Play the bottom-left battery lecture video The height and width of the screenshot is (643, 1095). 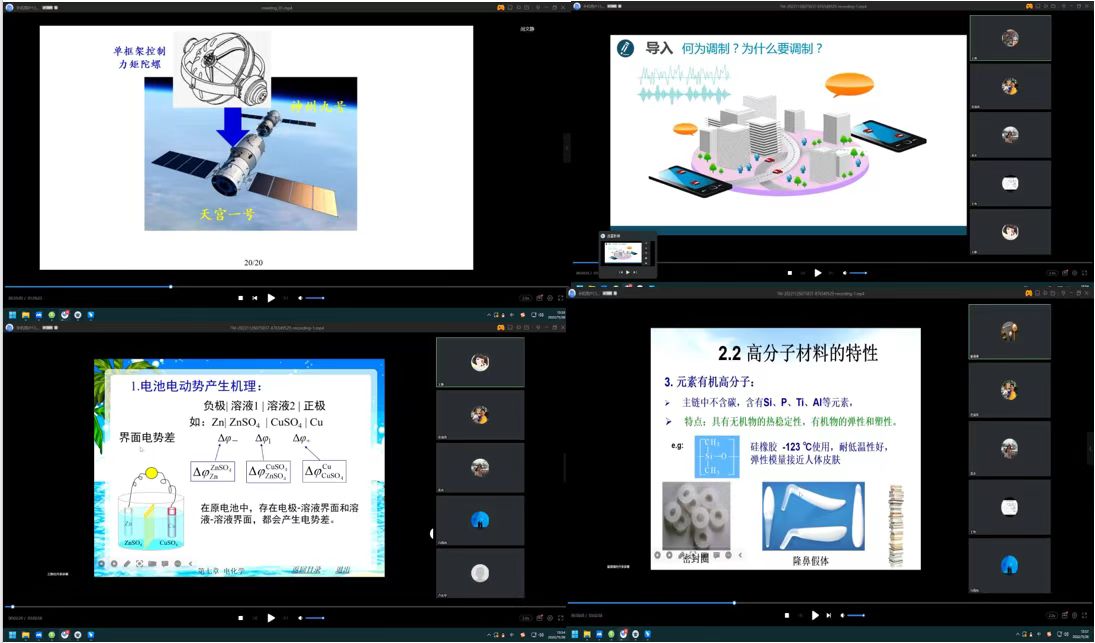[270, 618]
